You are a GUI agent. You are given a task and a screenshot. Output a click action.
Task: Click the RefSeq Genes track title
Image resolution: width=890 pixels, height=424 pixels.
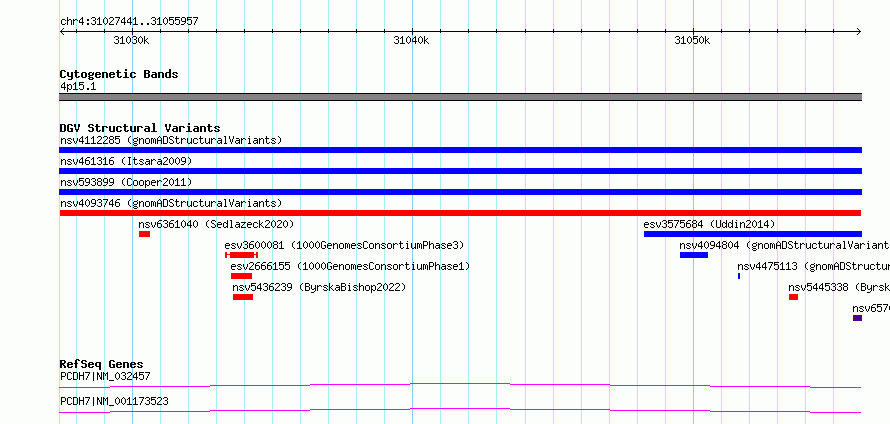[102, 364]
